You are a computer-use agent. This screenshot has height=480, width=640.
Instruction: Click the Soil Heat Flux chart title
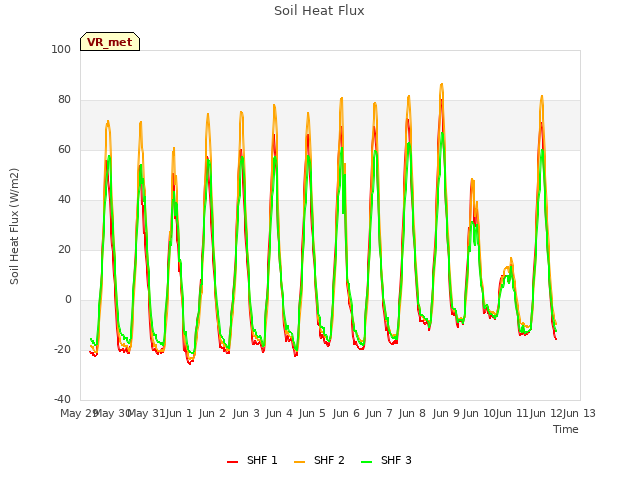(x=319, y=11)
